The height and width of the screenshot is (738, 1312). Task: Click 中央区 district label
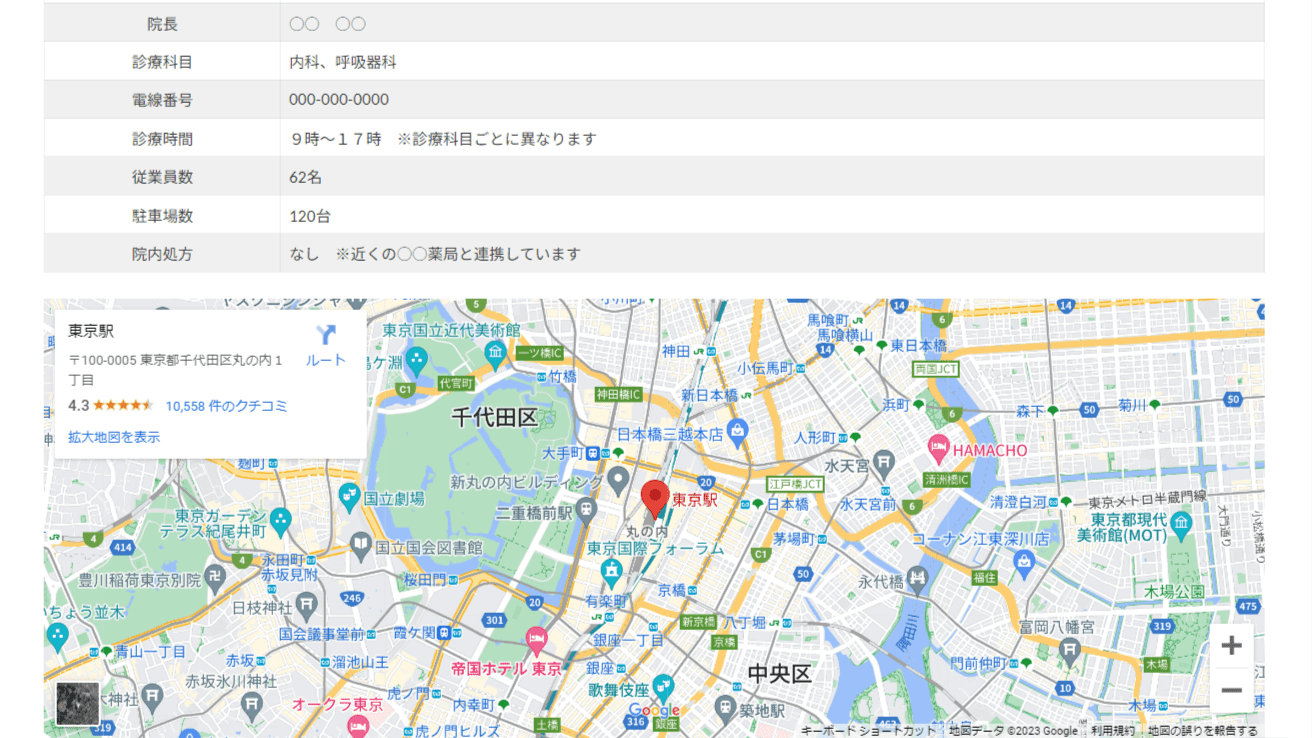pyautogui.click(x=780, y=674)
